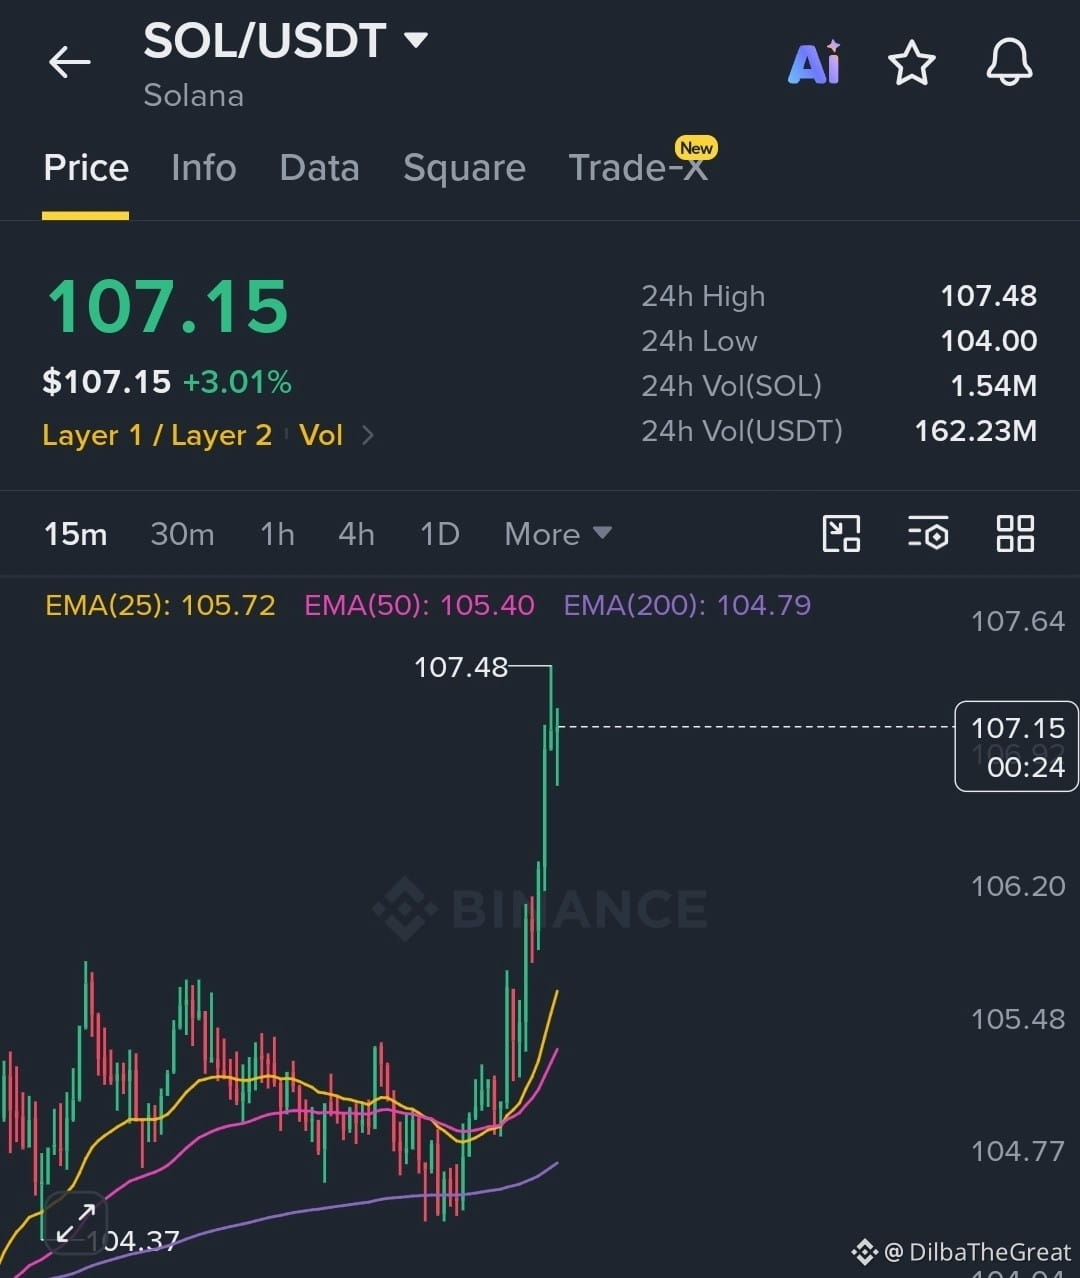Tap the 104.77 price axis label

pyautogui.click(x=1018, y=1151)
